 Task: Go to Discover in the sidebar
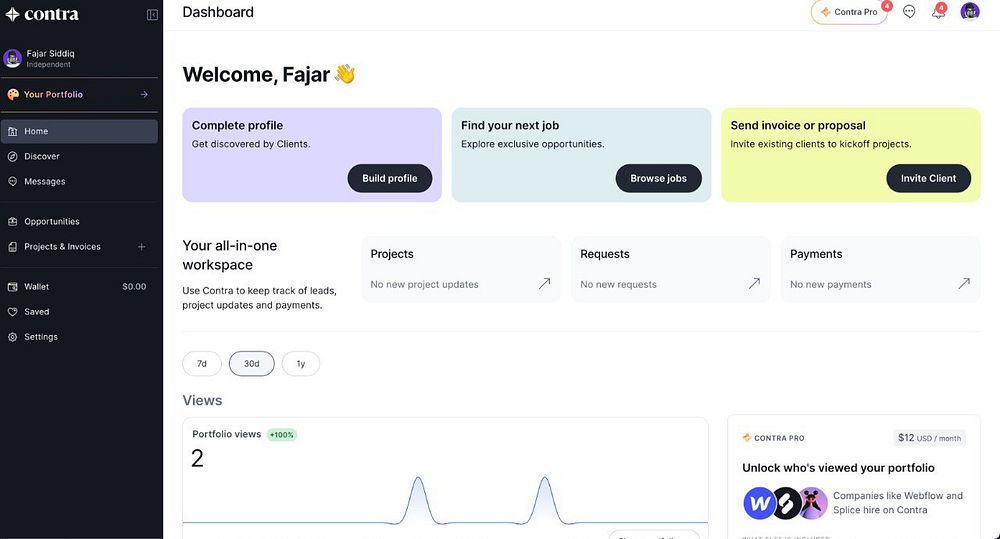click(80, 156)
